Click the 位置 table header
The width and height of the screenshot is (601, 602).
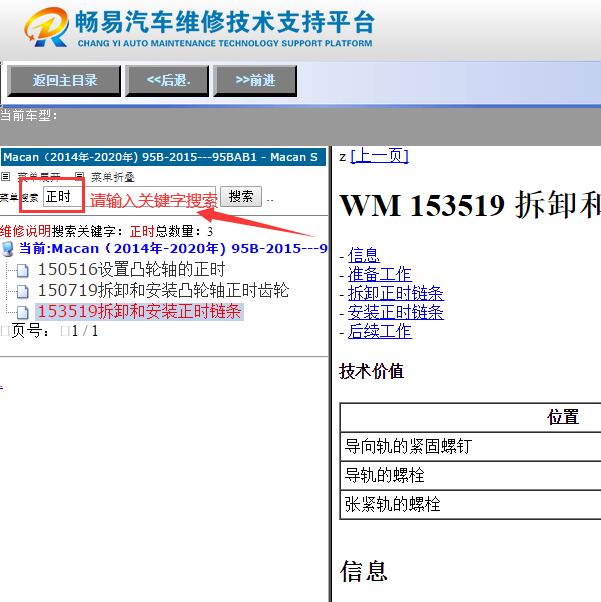point(563,417)
